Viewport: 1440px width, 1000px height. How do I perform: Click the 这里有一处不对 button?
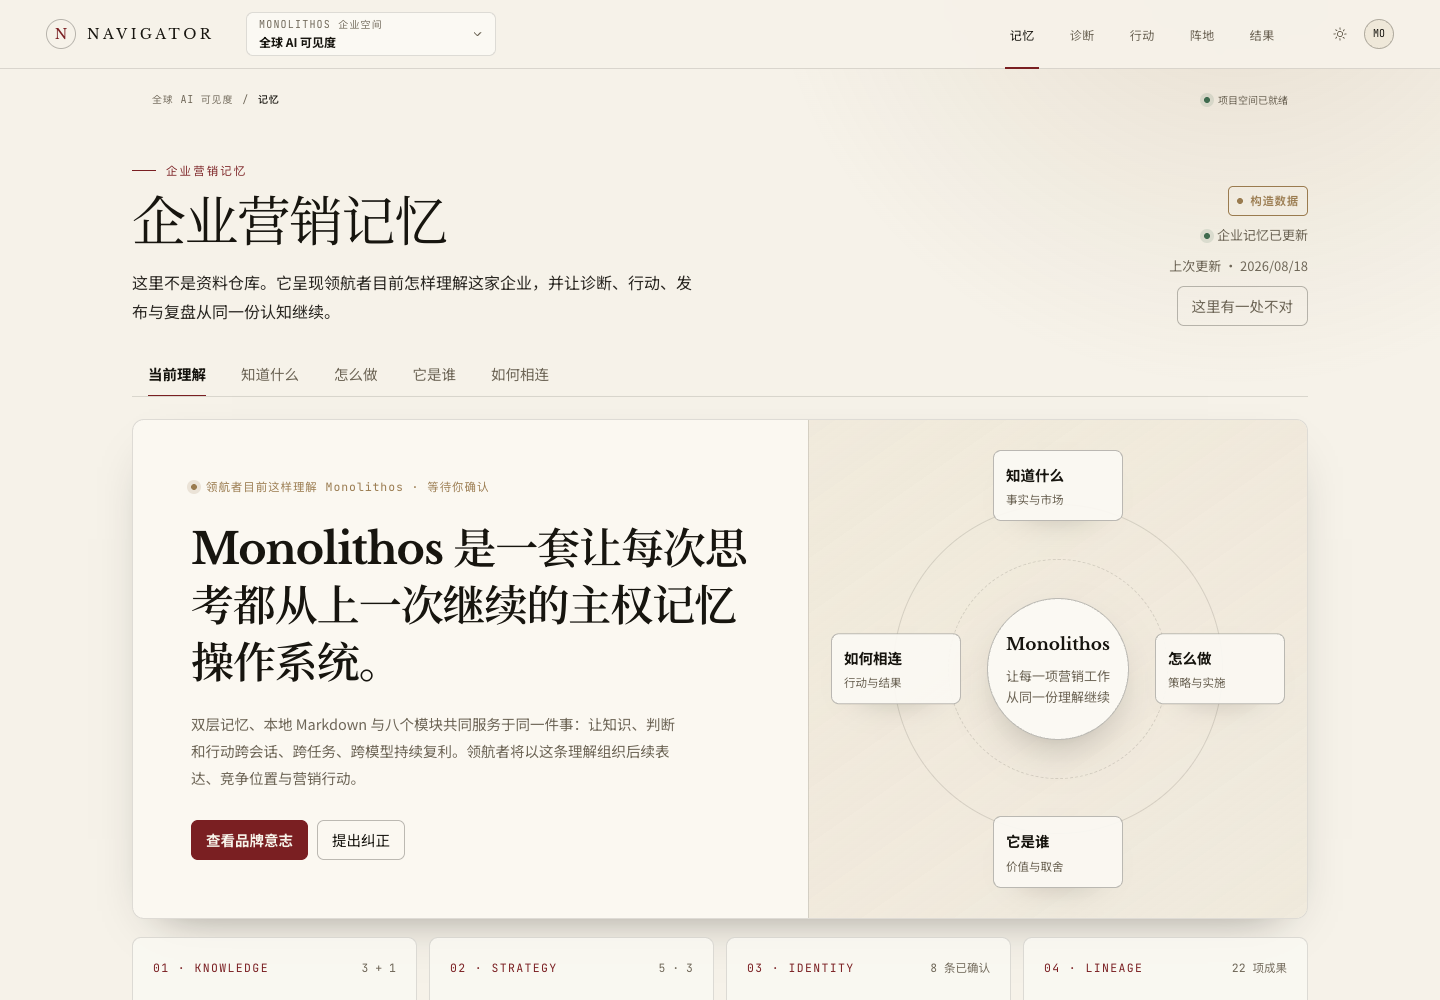1242,306
